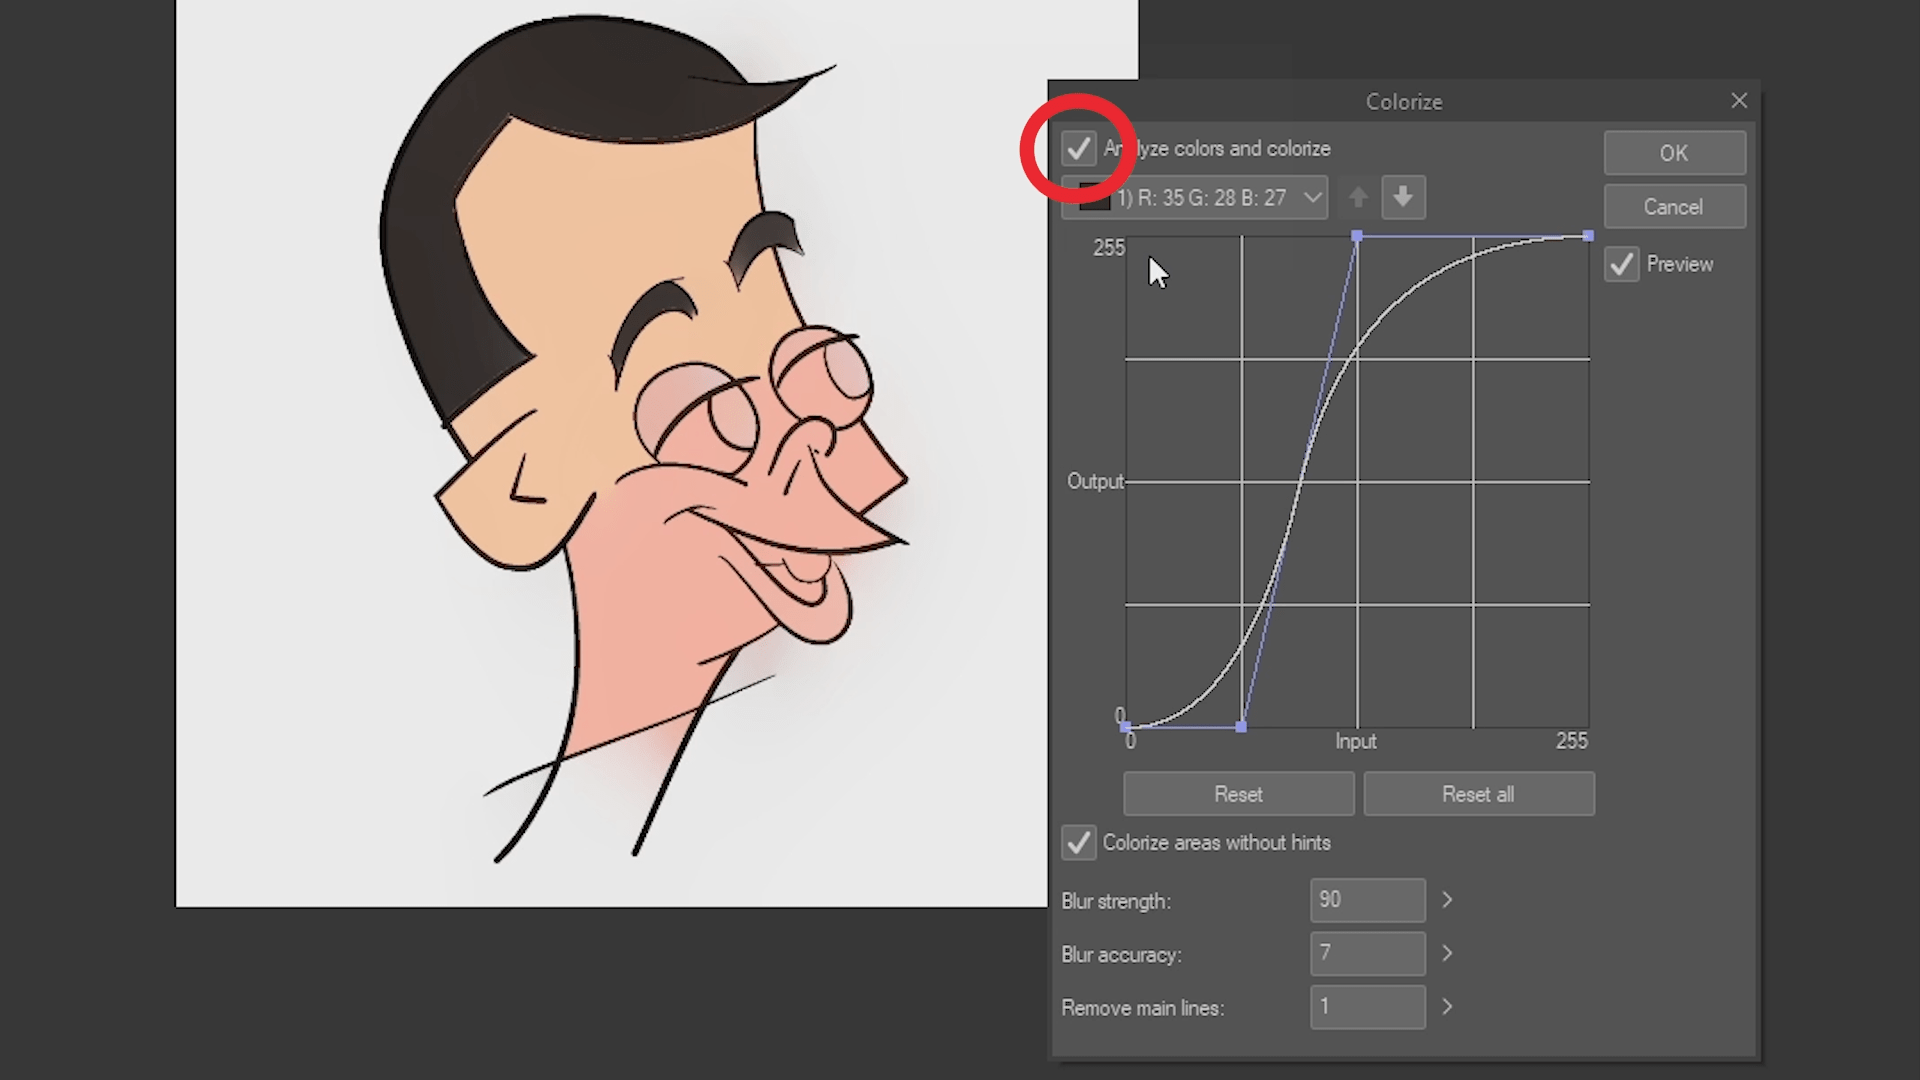
Task: Click the Reset curve button
Action: [x=1238, y=794]
